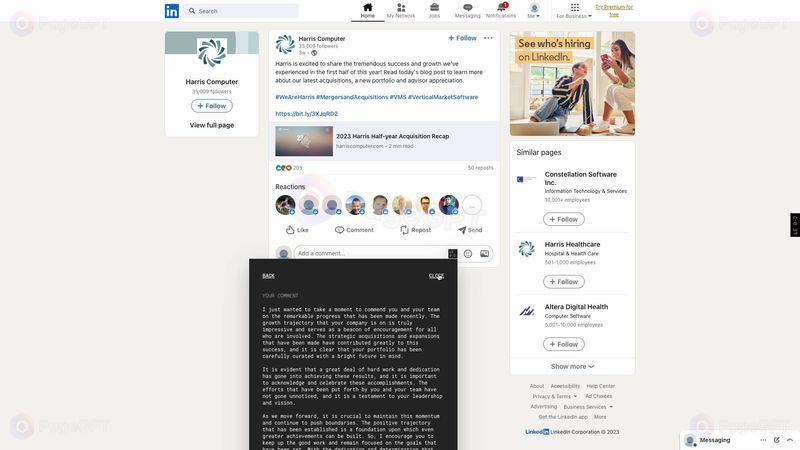Click the #WeAreHarris hashtag
This screenshot has height=450, width=800.
click(x=295, y=97)
